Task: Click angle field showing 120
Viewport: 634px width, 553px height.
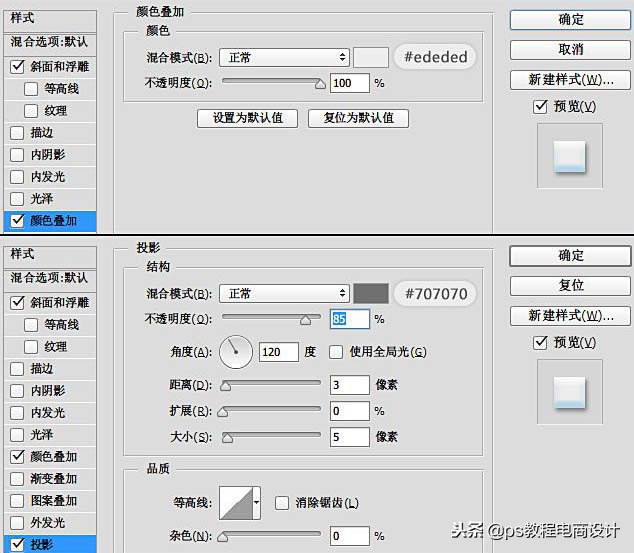Action: (x=279, y=352)
